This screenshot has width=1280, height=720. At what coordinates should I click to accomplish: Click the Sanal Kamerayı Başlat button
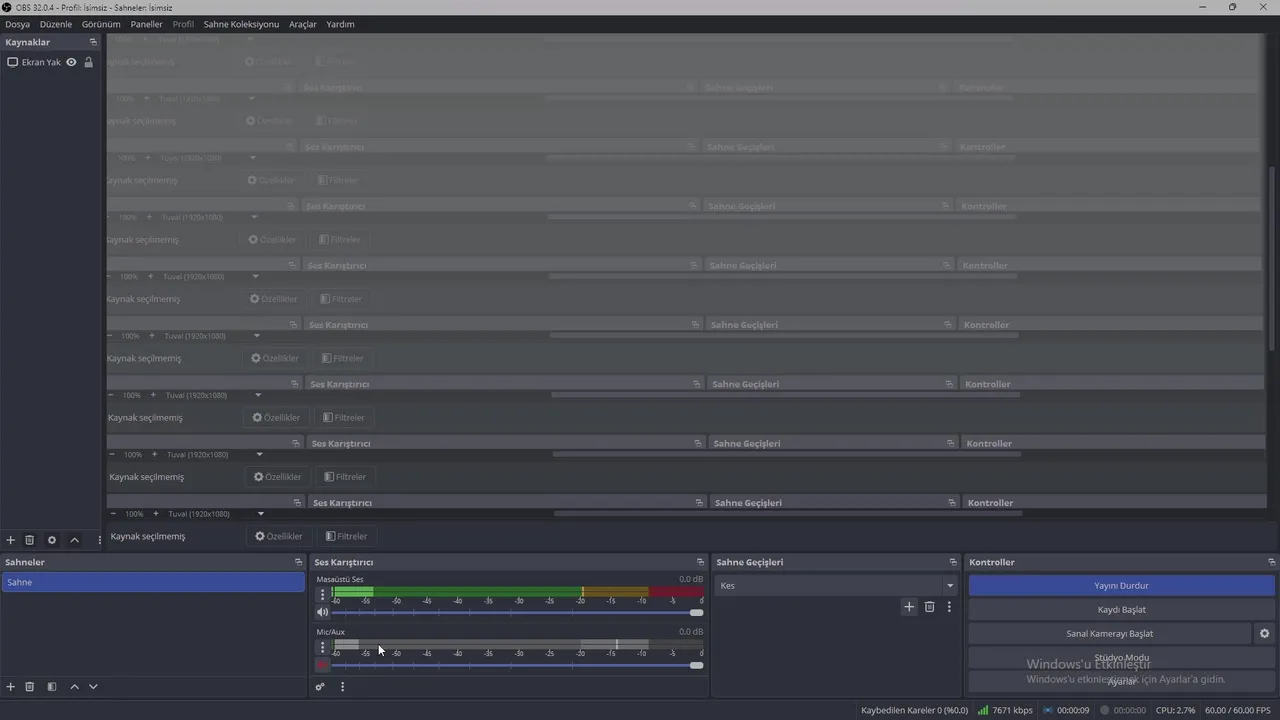coord(1110,634)
